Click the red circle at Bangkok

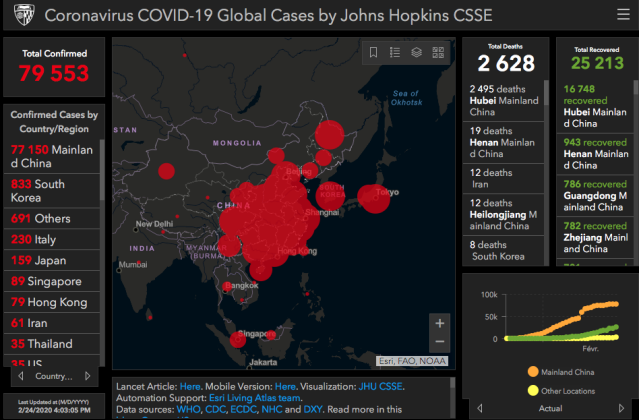227,286
